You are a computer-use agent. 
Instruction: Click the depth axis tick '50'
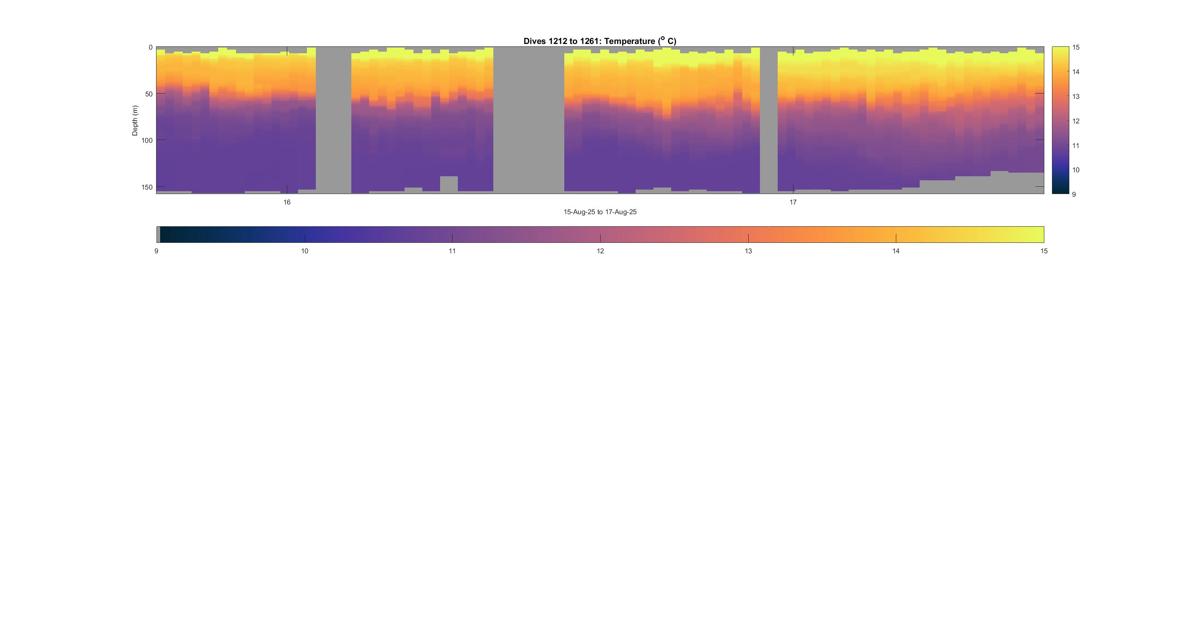pyautogui.click(x=148, y=94)
